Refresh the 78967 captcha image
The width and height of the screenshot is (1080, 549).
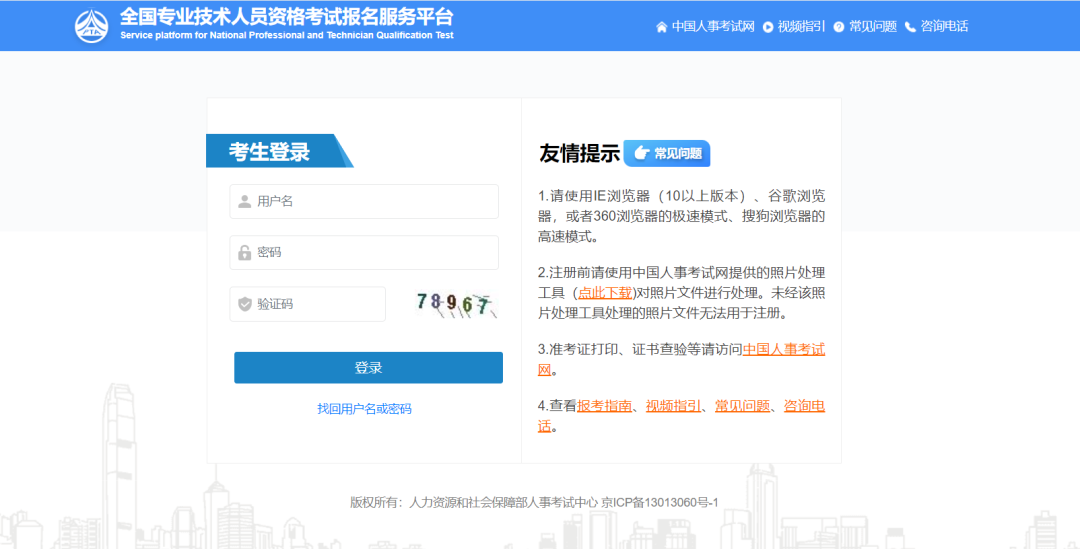(x=454, y=304)
